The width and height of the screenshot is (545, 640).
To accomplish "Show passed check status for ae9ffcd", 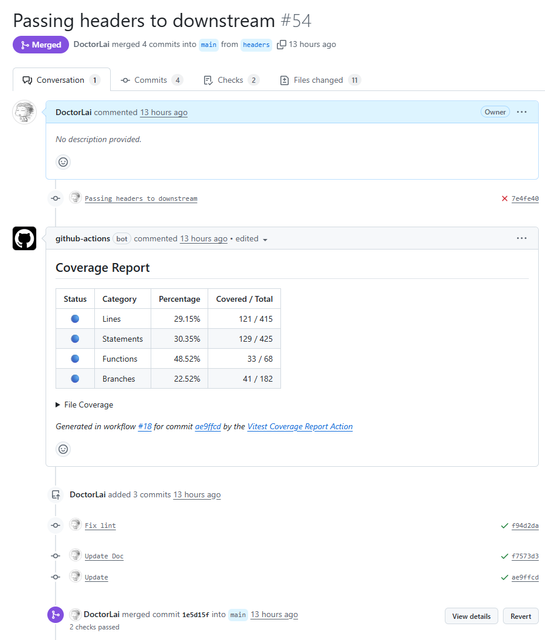I will tap(505, 578).
